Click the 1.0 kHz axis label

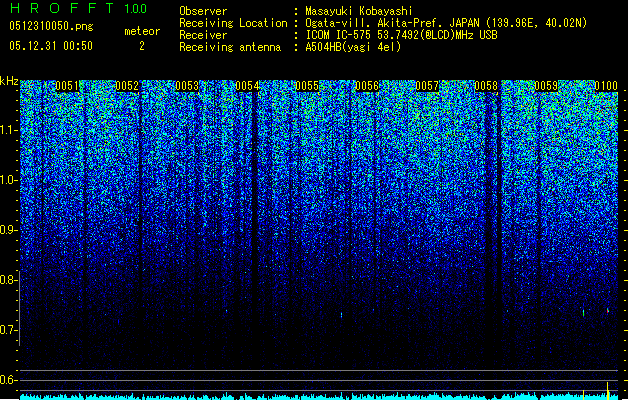coord(9,180)
